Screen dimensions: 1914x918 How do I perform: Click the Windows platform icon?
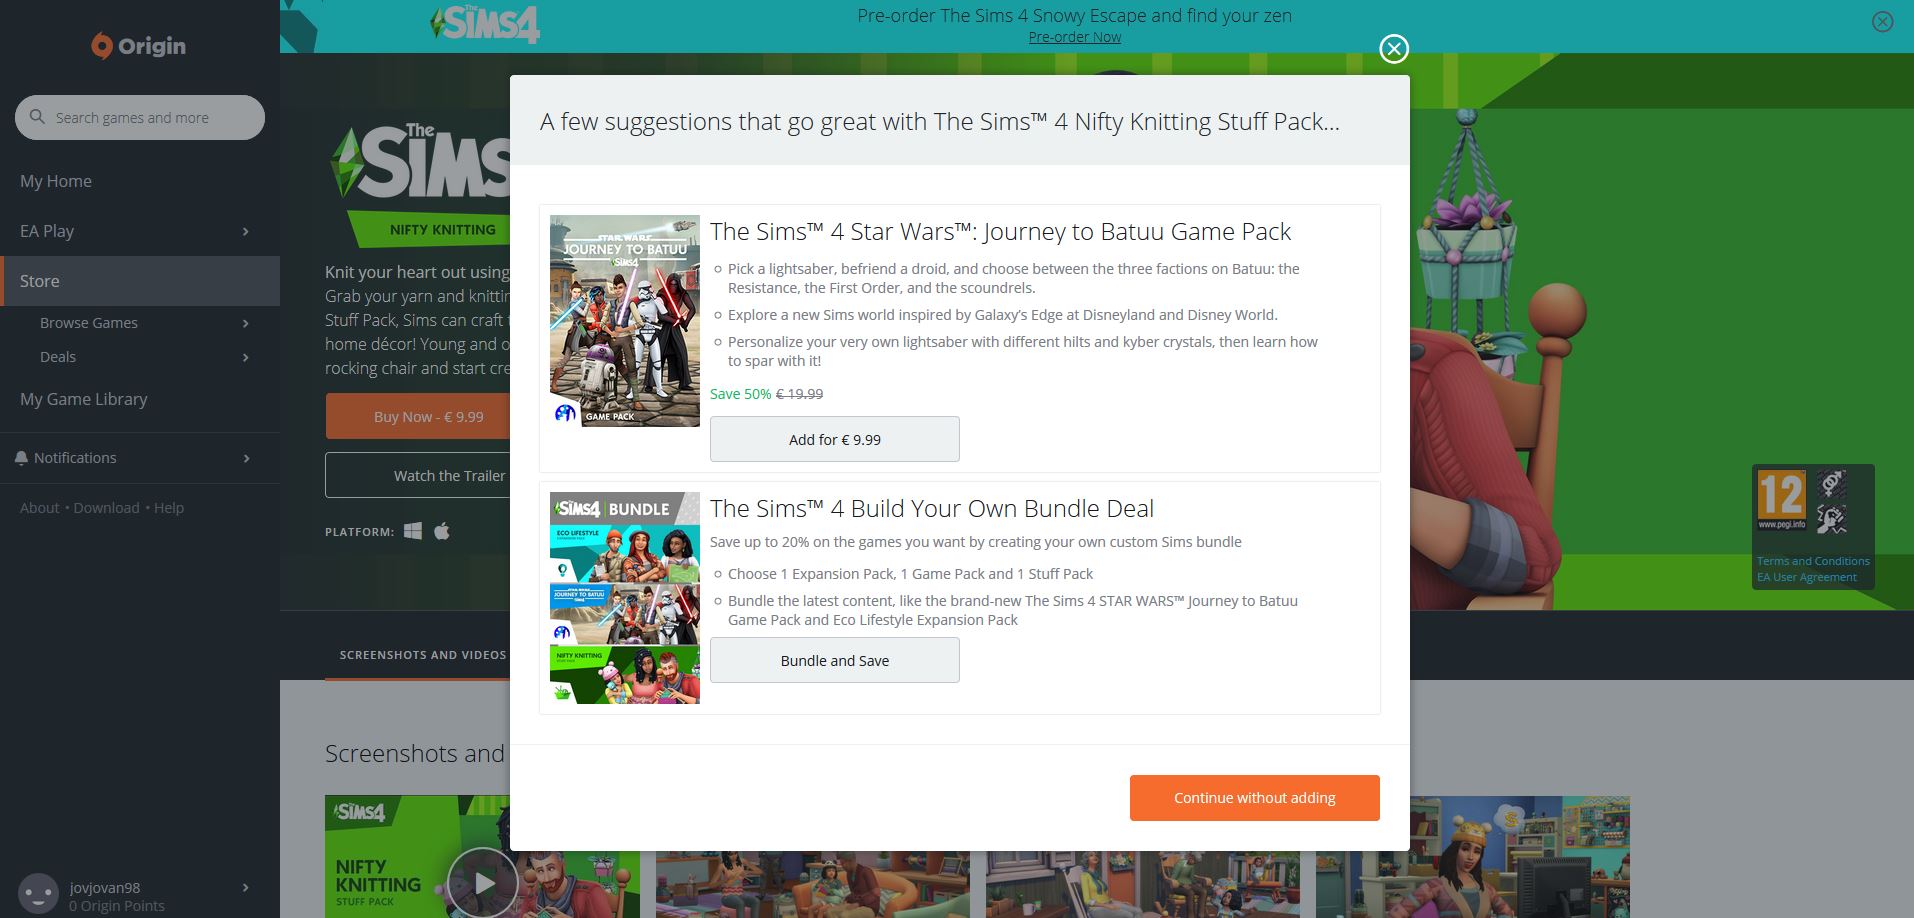413,531
